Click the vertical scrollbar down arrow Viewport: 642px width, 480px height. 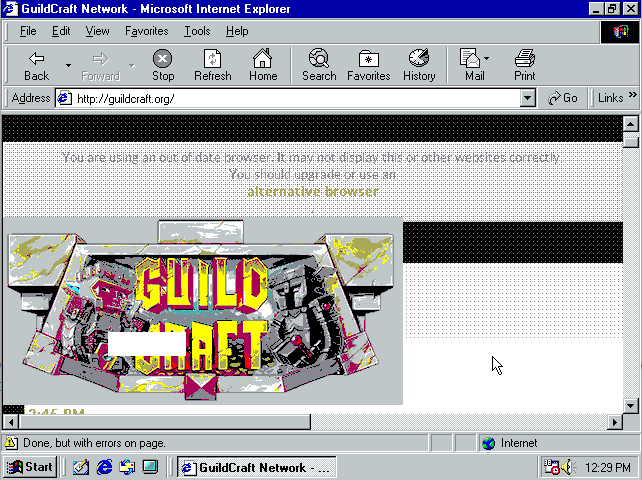coord(631,406)
